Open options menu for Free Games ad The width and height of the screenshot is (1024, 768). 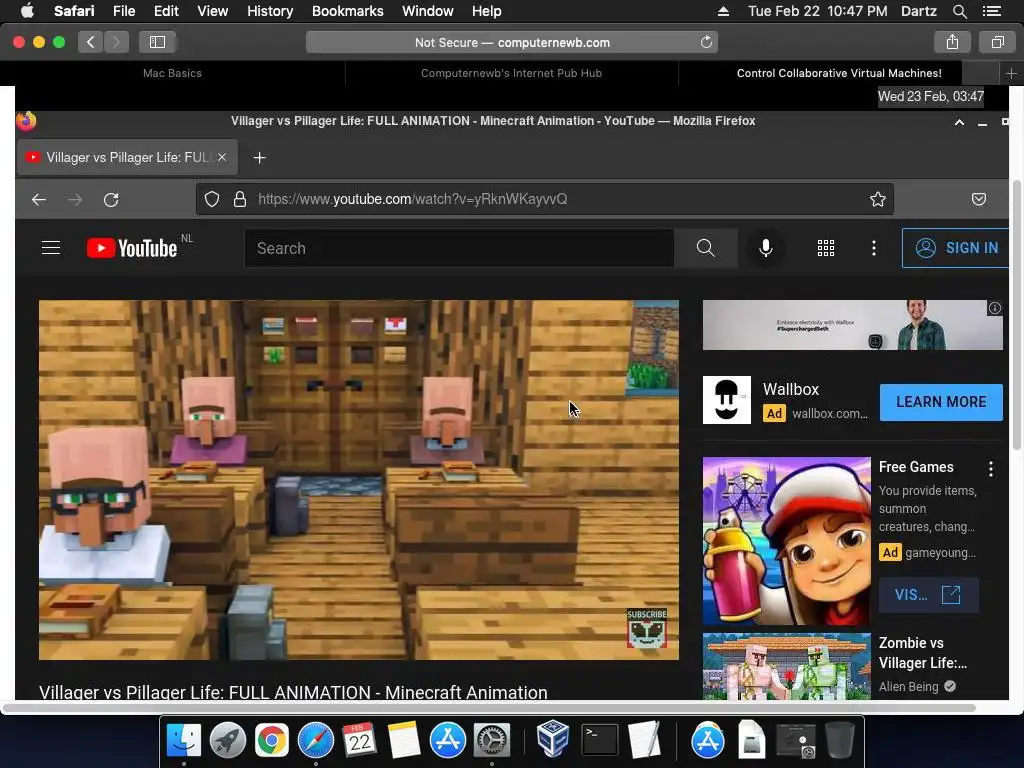(x=991, y=469)
